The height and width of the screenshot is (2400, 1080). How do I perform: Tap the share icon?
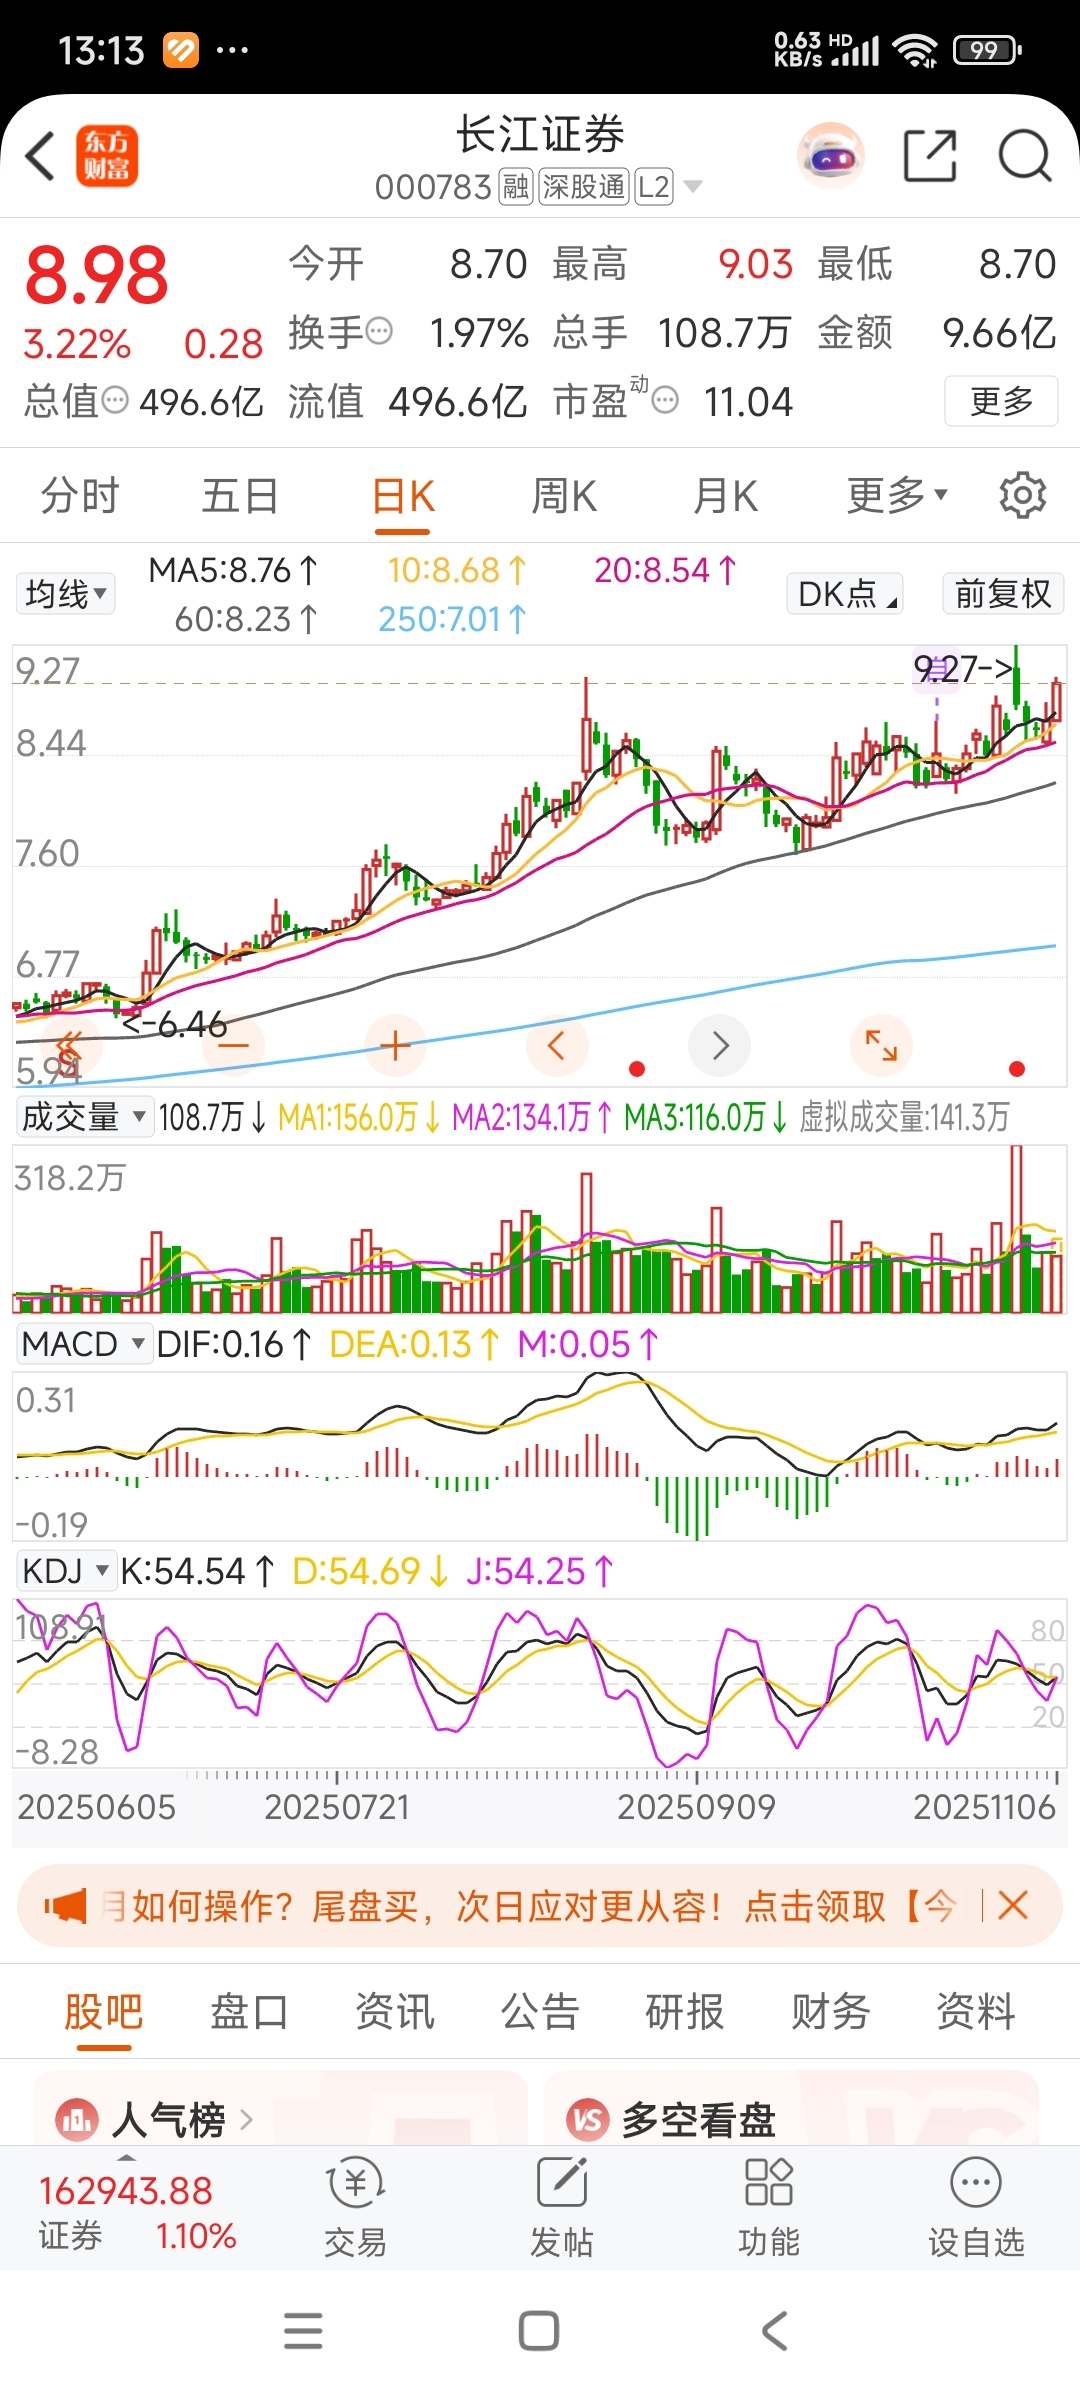click(x=930, y=156)
